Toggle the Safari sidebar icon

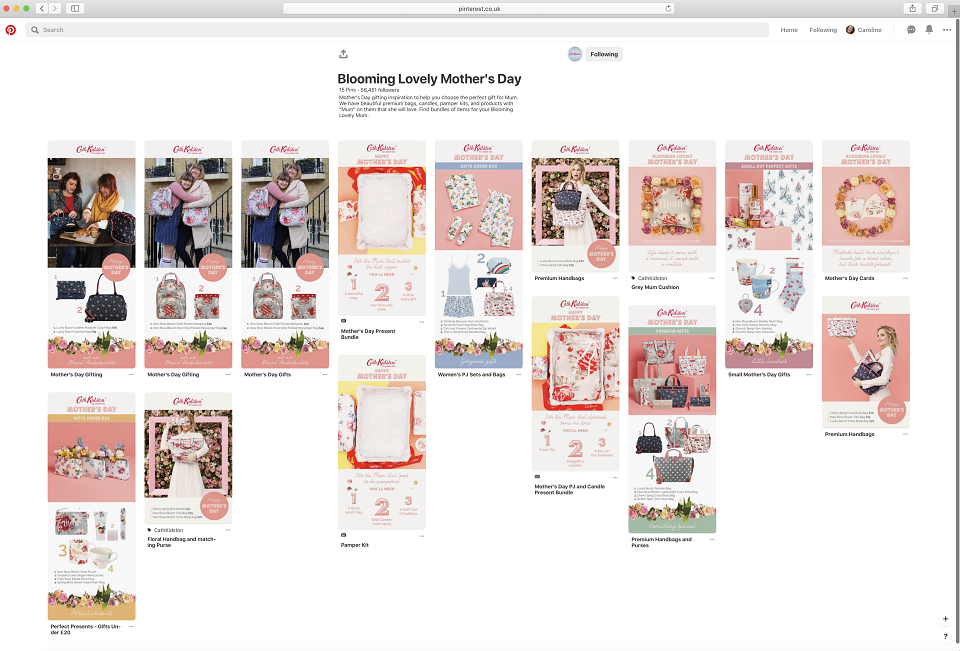[75, 9]
